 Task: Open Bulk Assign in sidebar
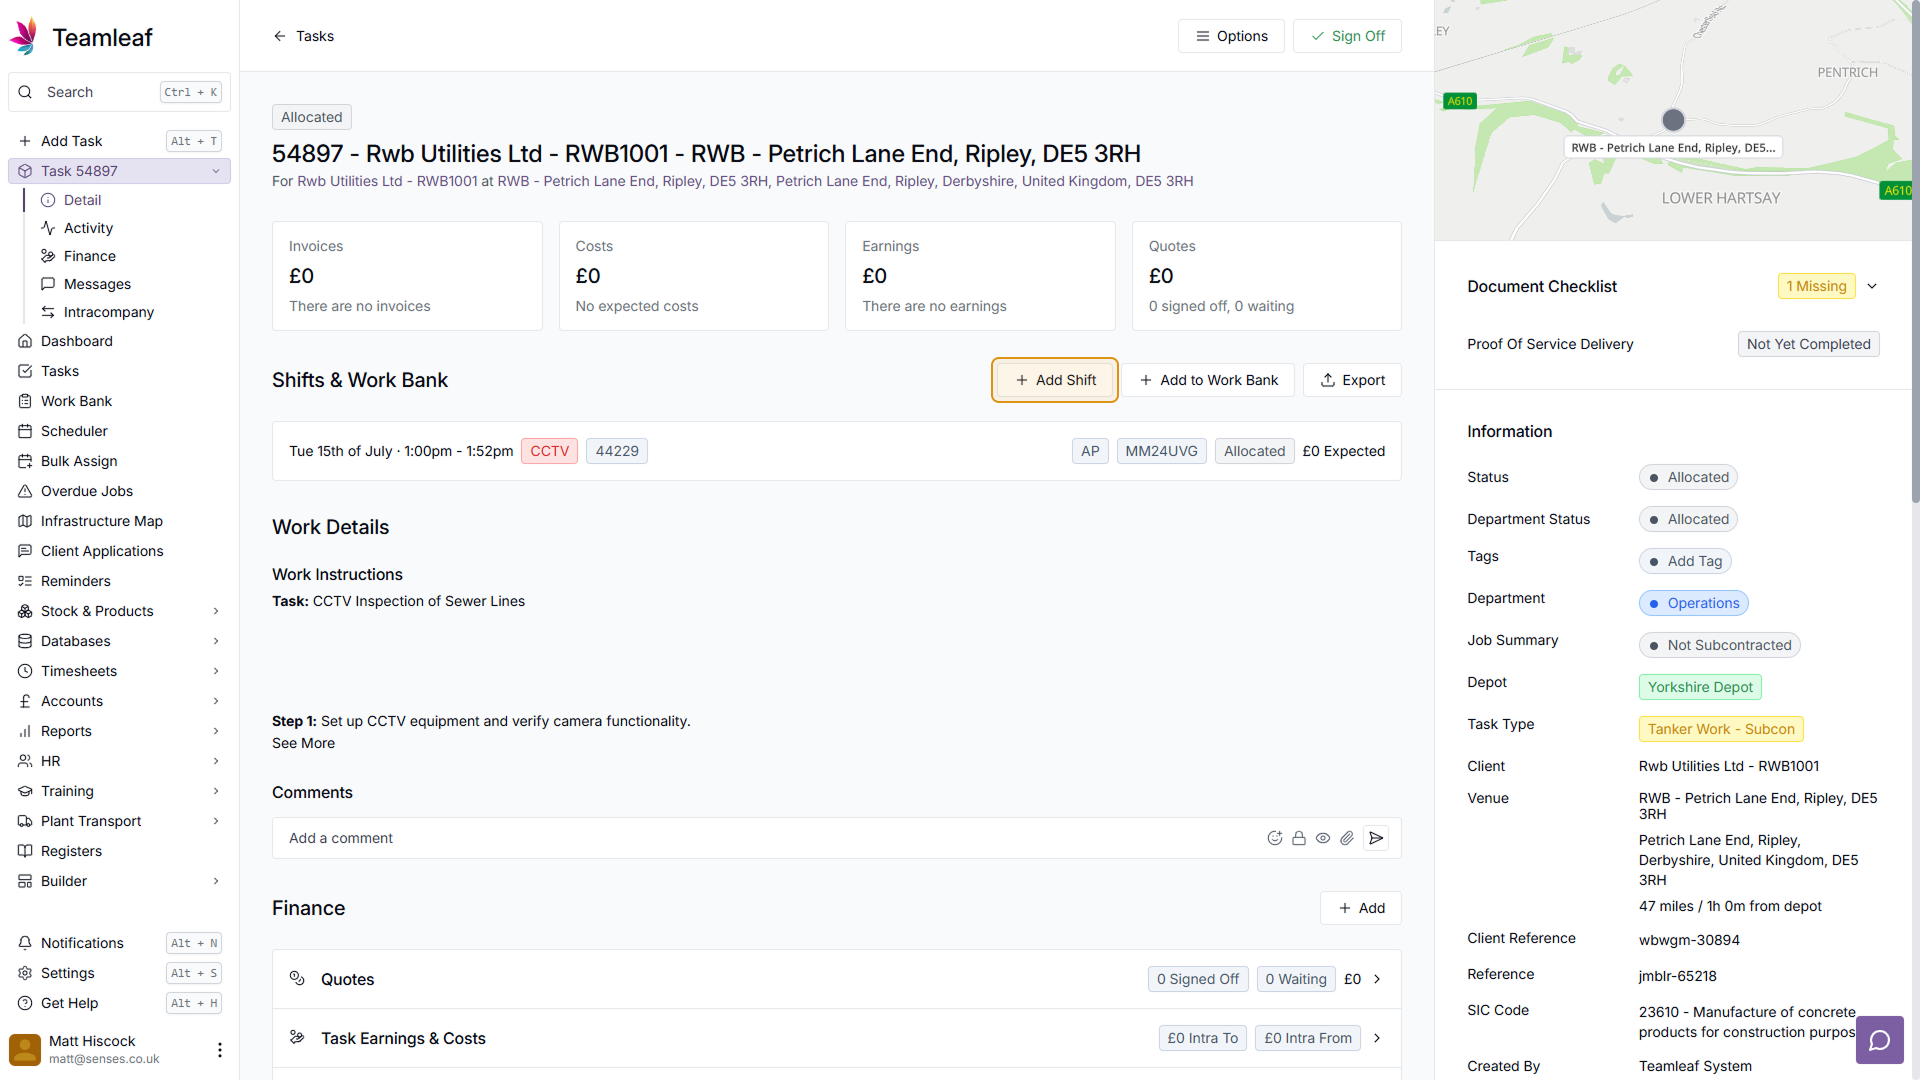coord(120,461)
